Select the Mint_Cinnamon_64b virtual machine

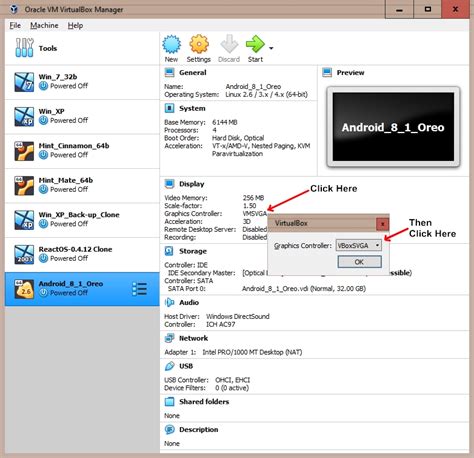[x=82, y=151]
